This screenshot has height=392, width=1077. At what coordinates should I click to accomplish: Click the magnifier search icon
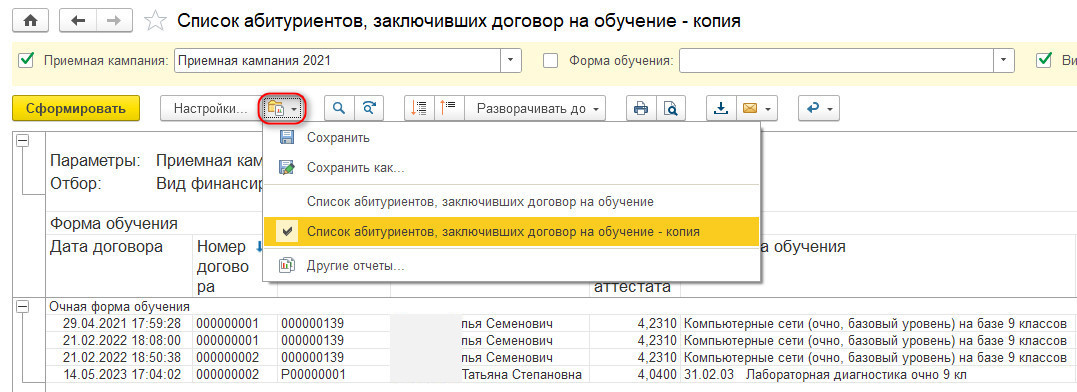click(x=338, y=108)
